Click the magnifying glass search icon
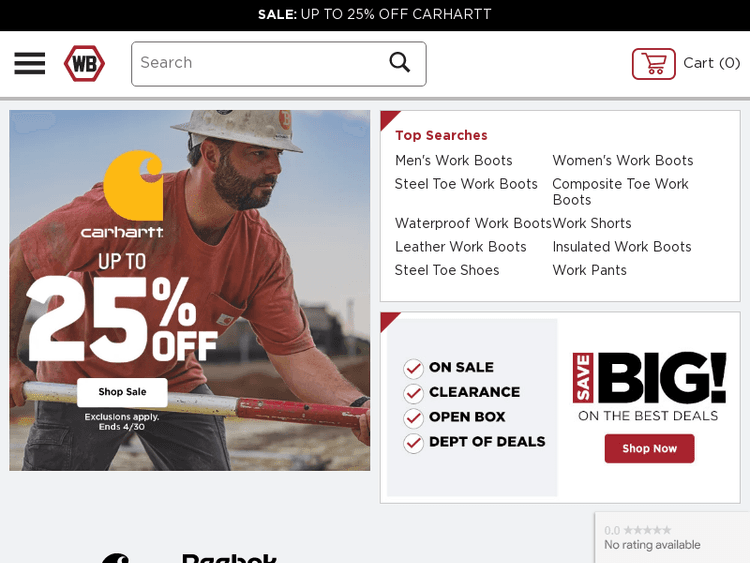The height and width of the screenshot is (563, 750). tap(399, 62)
